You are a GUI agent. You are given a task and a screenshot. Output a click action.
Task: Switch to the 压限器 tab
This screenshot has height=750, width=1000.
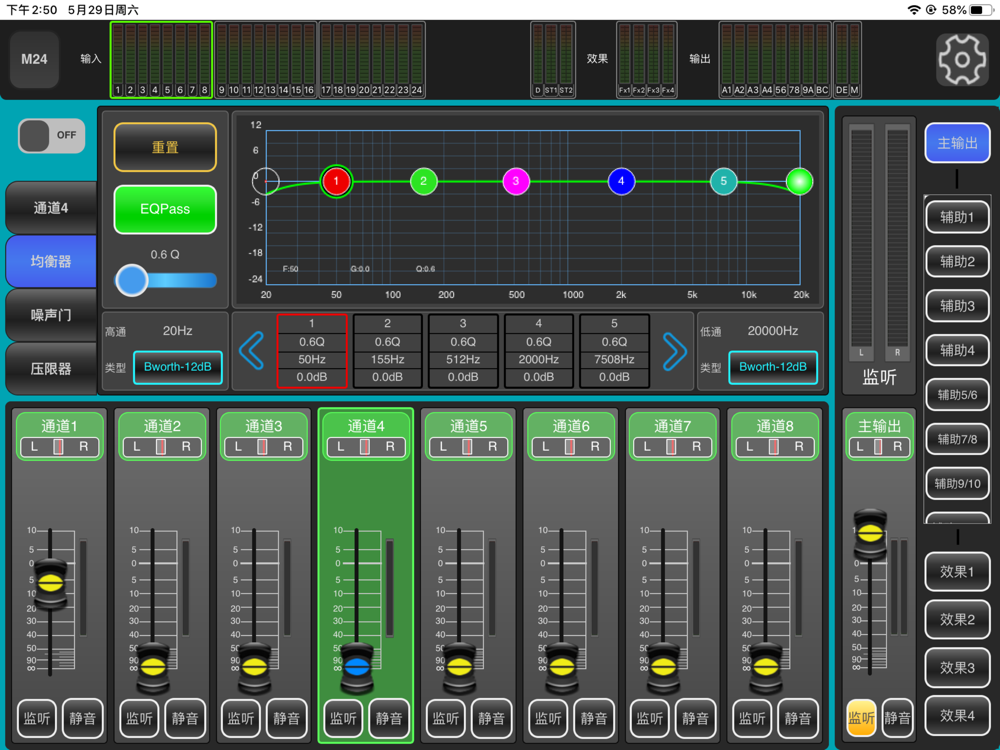pyautogui.click(x=51, y=369)
